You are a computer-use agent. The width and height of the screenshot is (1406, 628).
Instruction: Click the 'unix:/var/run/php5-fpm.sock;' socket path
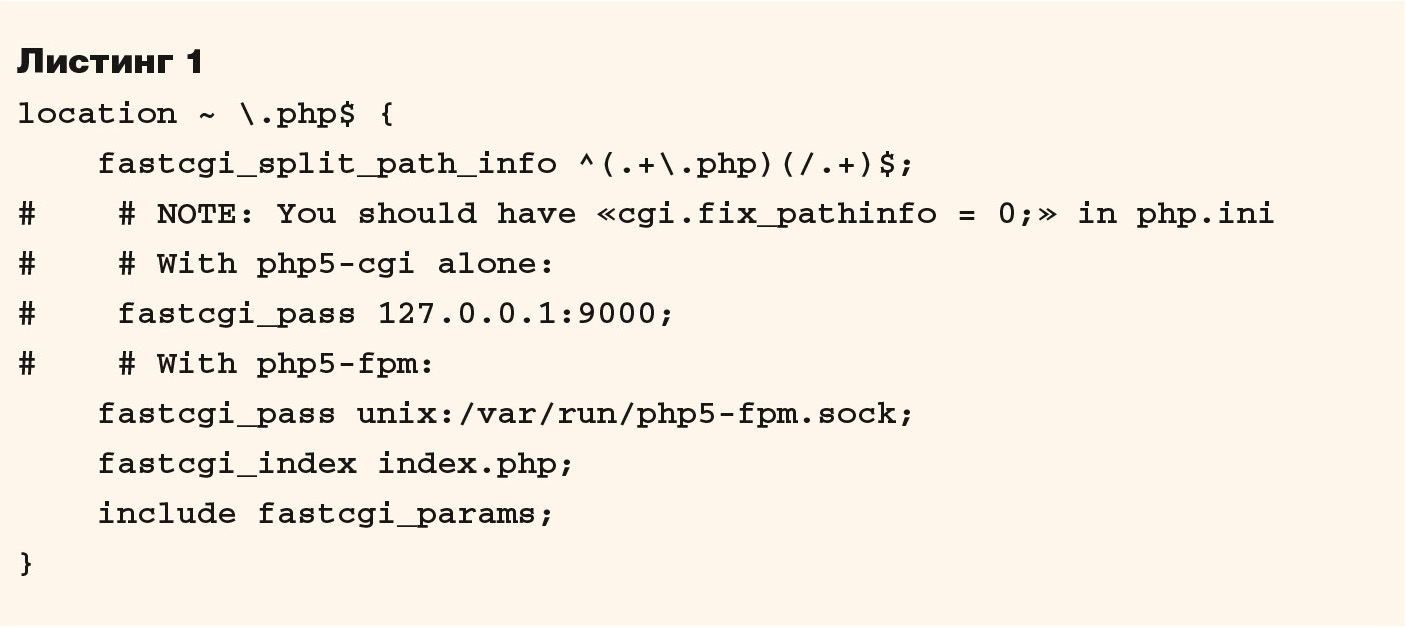coord(636,414)
